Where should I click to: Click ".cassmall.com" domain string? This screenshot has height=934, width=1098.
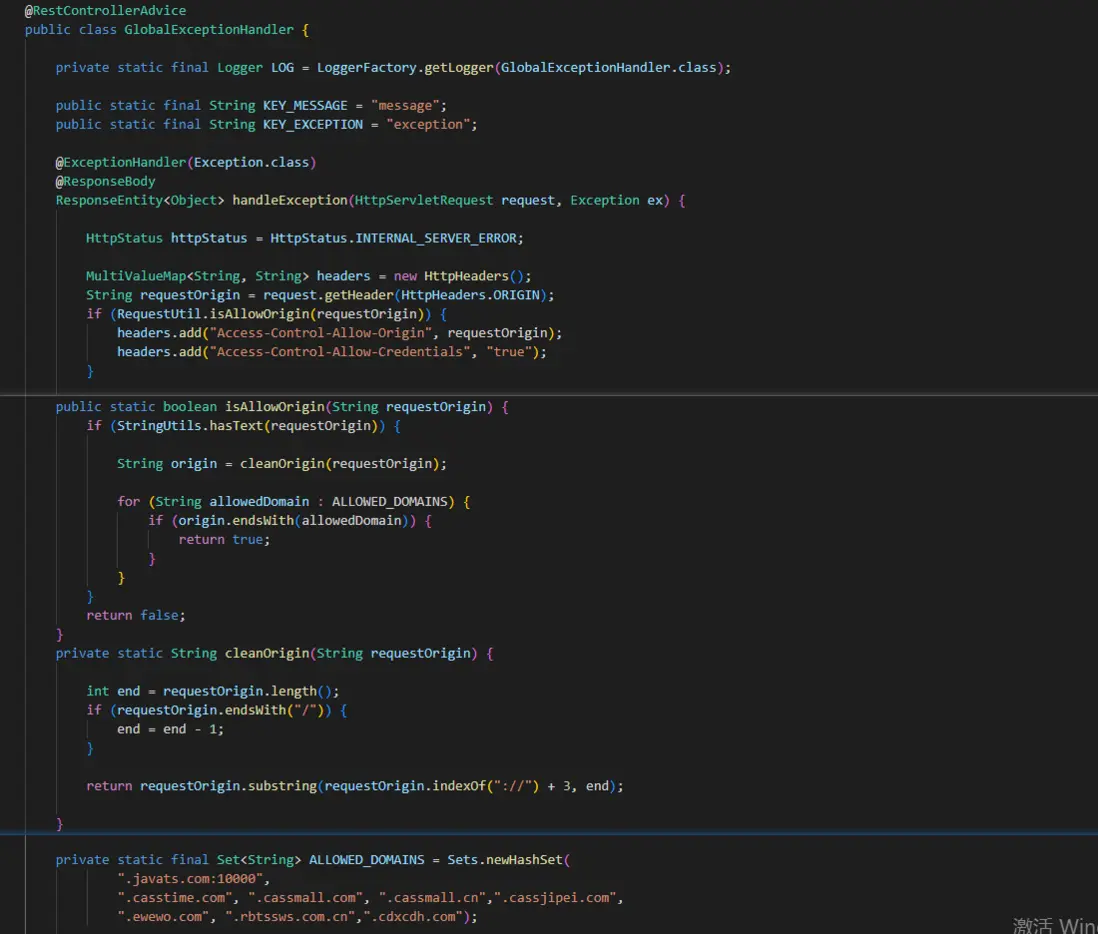305,896
